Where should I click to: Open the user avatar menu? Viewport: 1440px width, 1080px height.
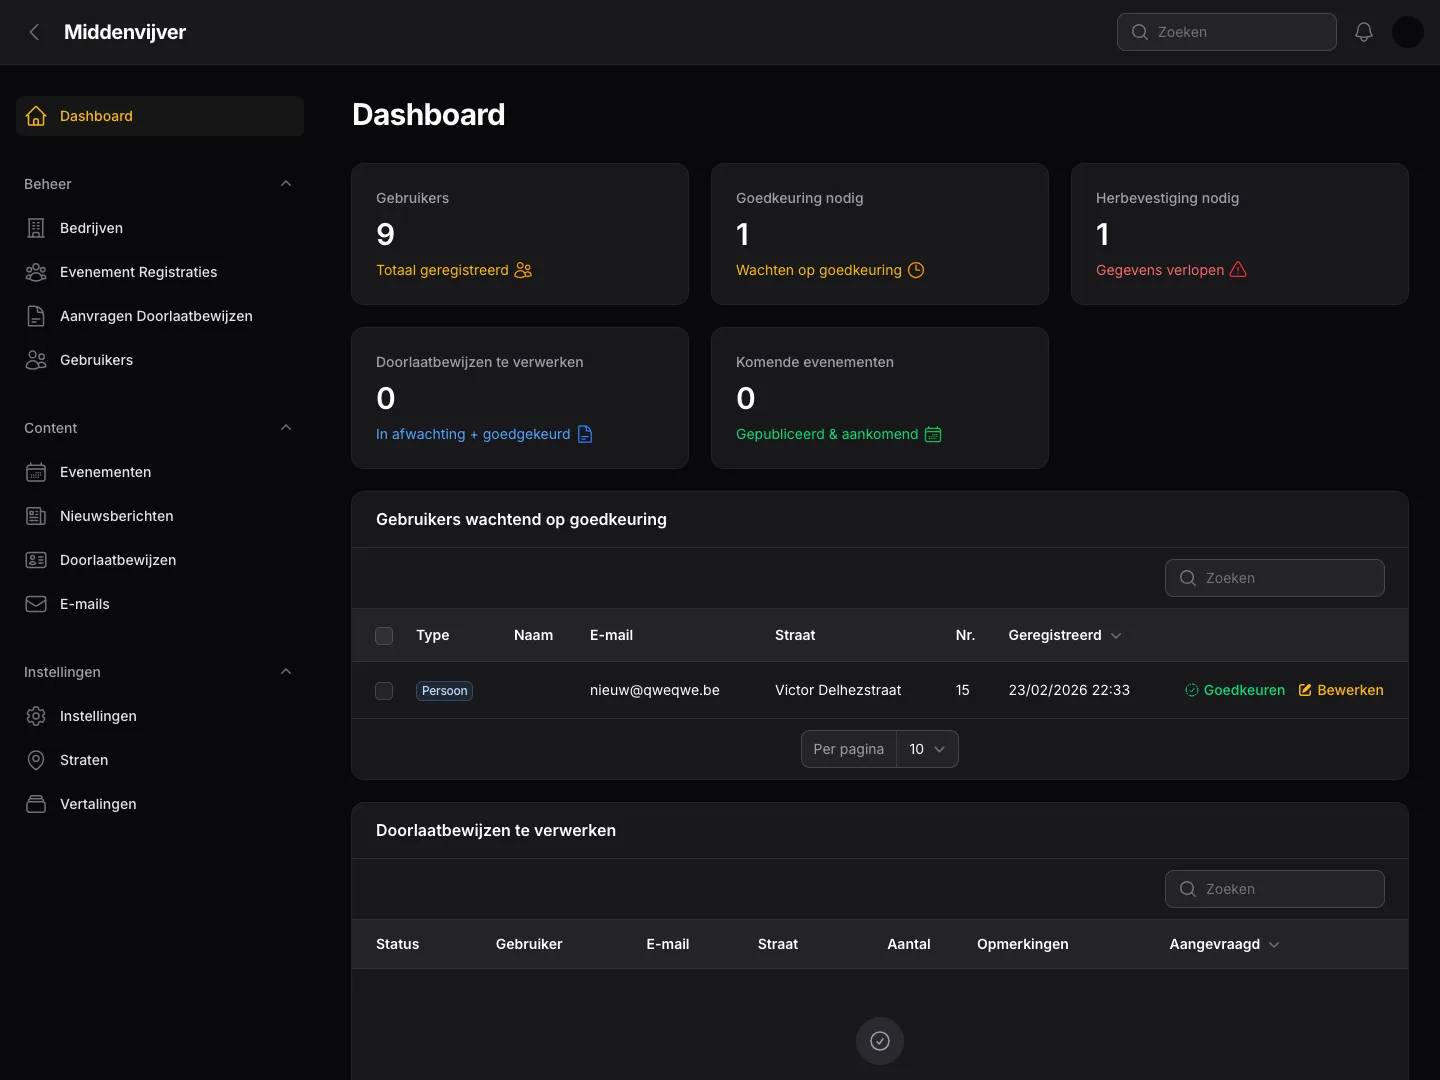1408,32
